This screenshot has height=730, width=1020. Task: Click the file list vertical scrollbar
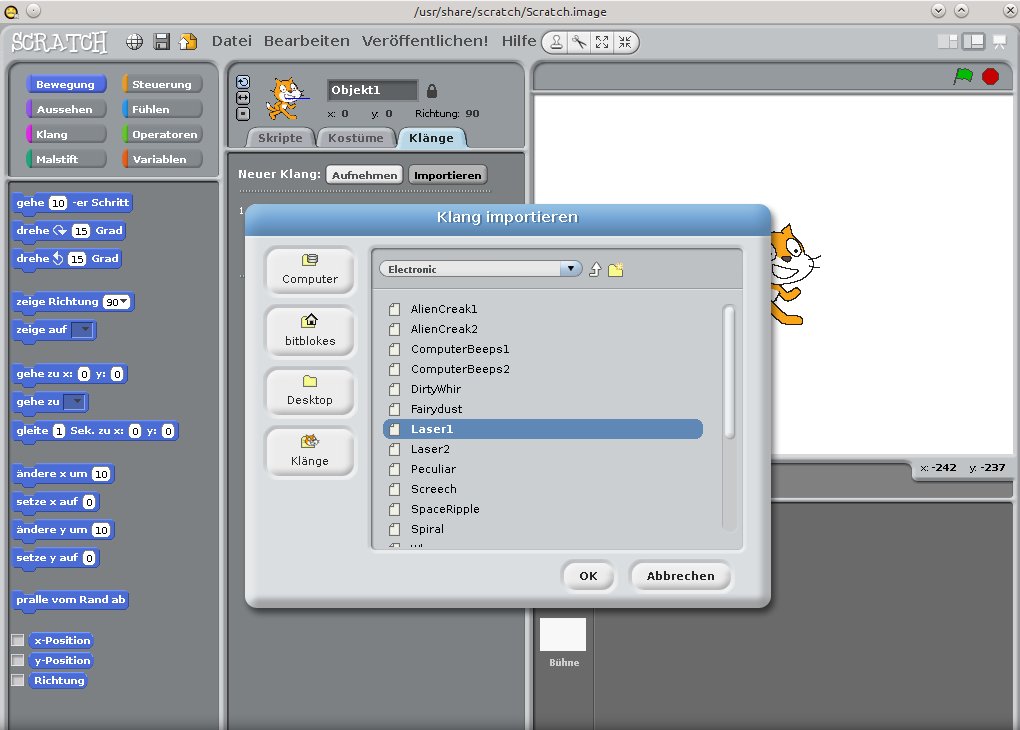(729, 372)
